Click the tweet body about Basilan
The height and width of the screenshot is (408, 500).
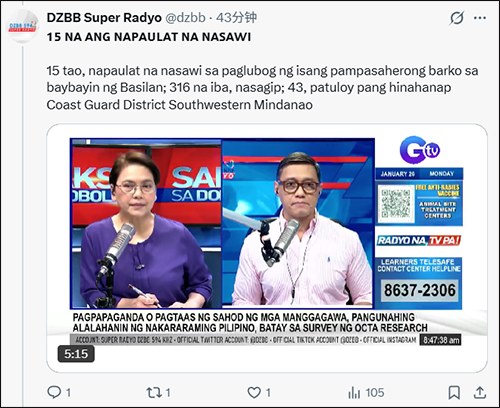point(262,88)
